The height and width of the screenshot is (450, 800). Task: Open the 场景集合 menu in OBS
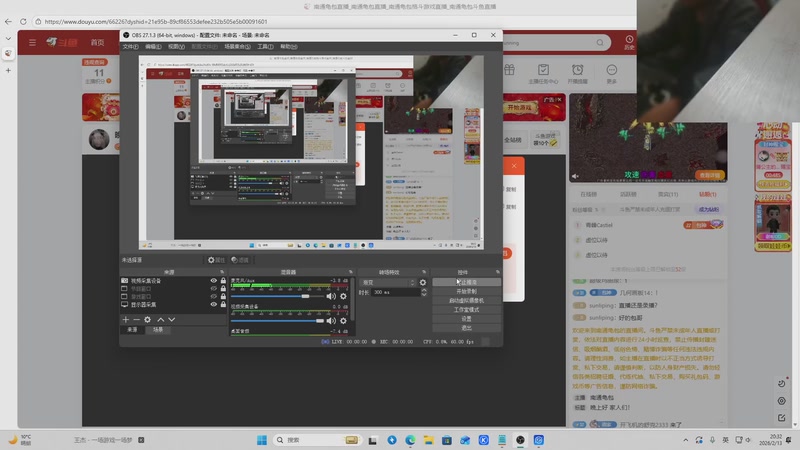pyautogui.click(x=237, y=46)
